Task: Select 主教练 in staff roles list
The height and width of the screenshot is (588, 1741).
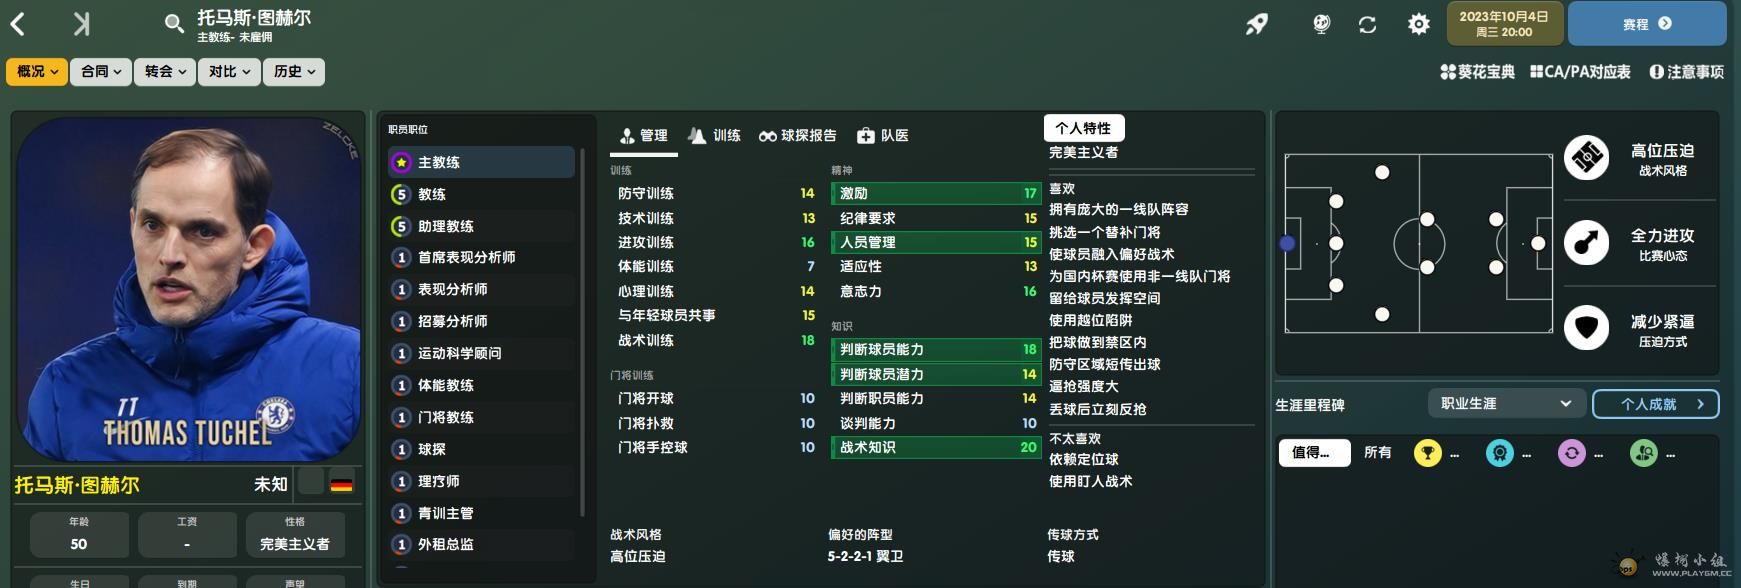Action: pyautogui.click(x=482, y=162)
